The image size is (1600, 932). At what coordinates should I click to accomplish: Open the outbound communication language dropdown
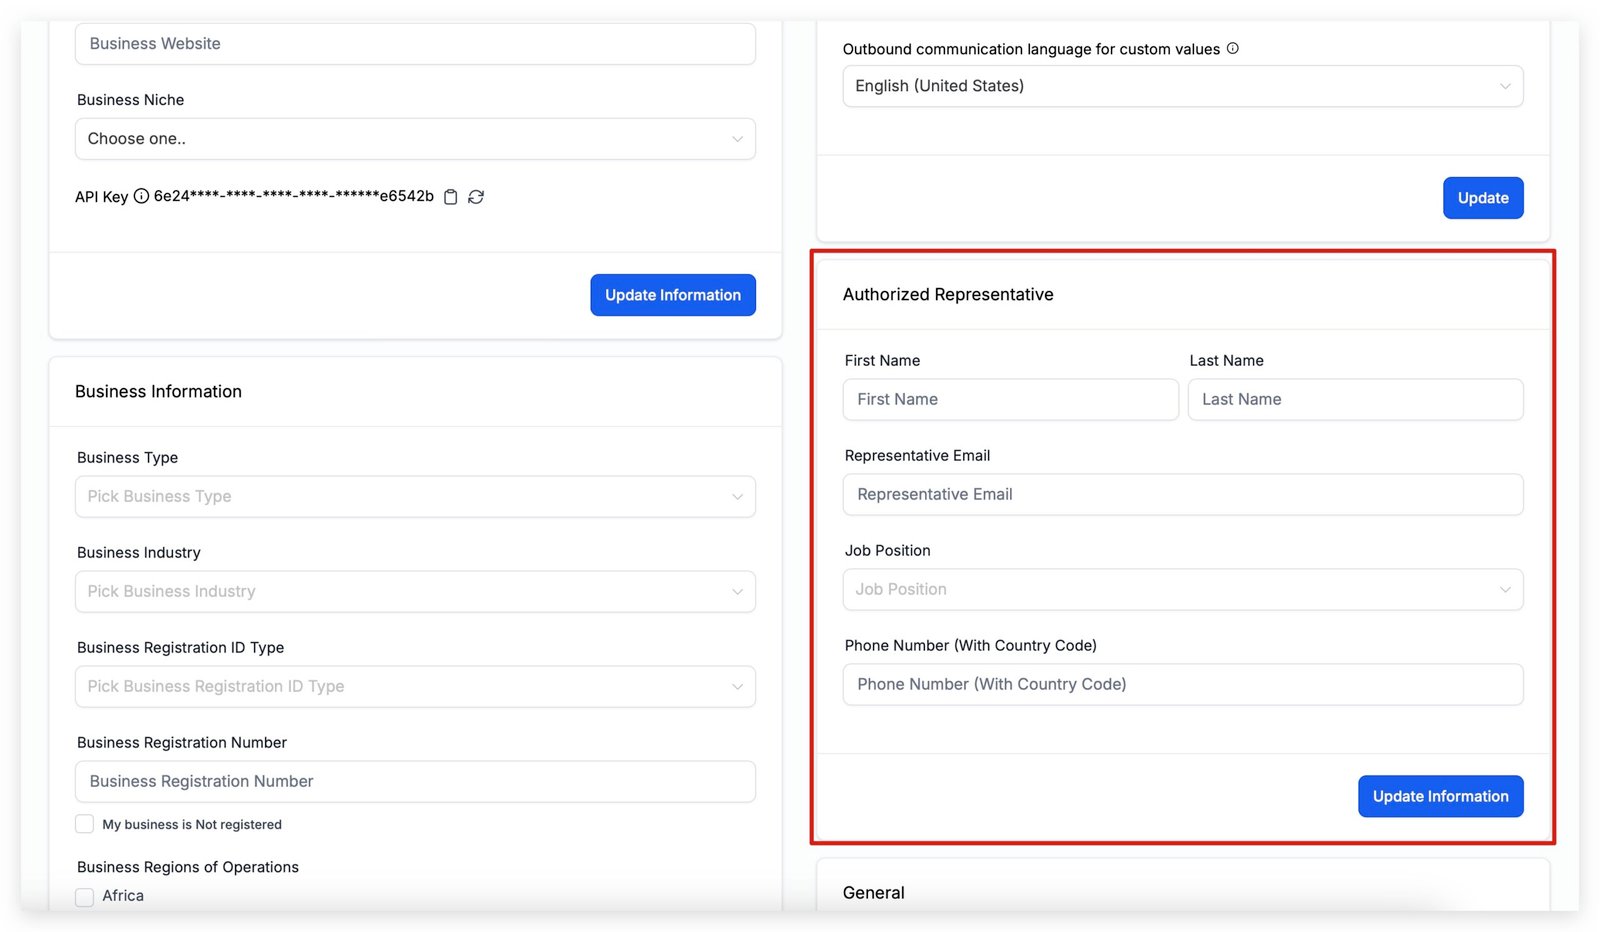(x=1182, y=86)
